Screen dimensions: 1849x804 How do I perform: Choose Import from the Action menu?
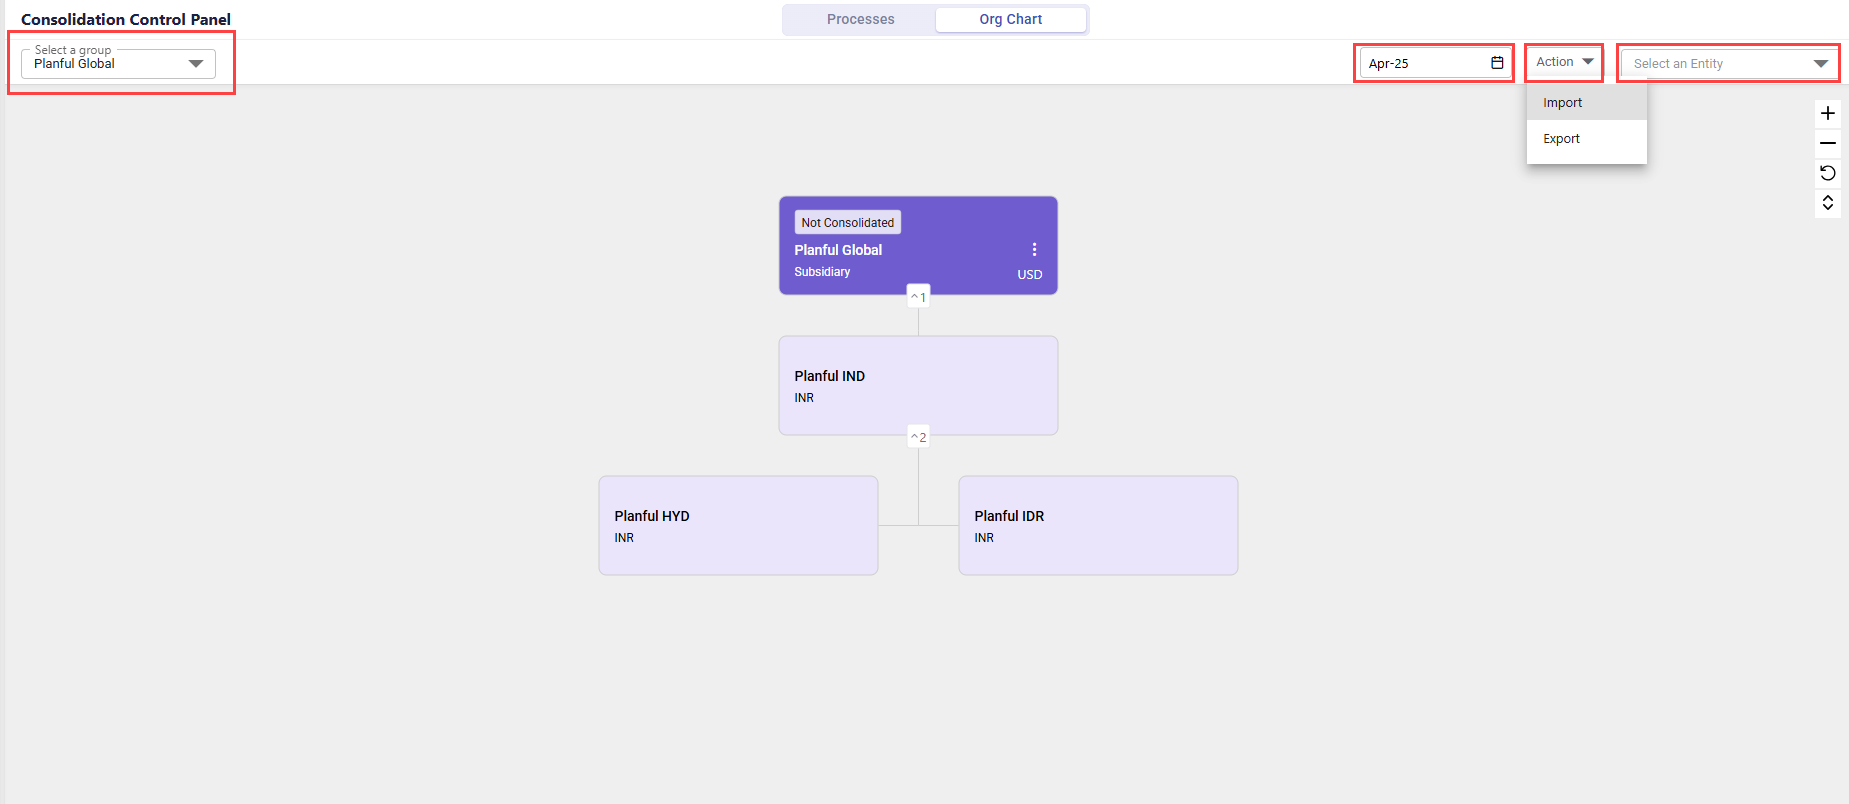1563,103
